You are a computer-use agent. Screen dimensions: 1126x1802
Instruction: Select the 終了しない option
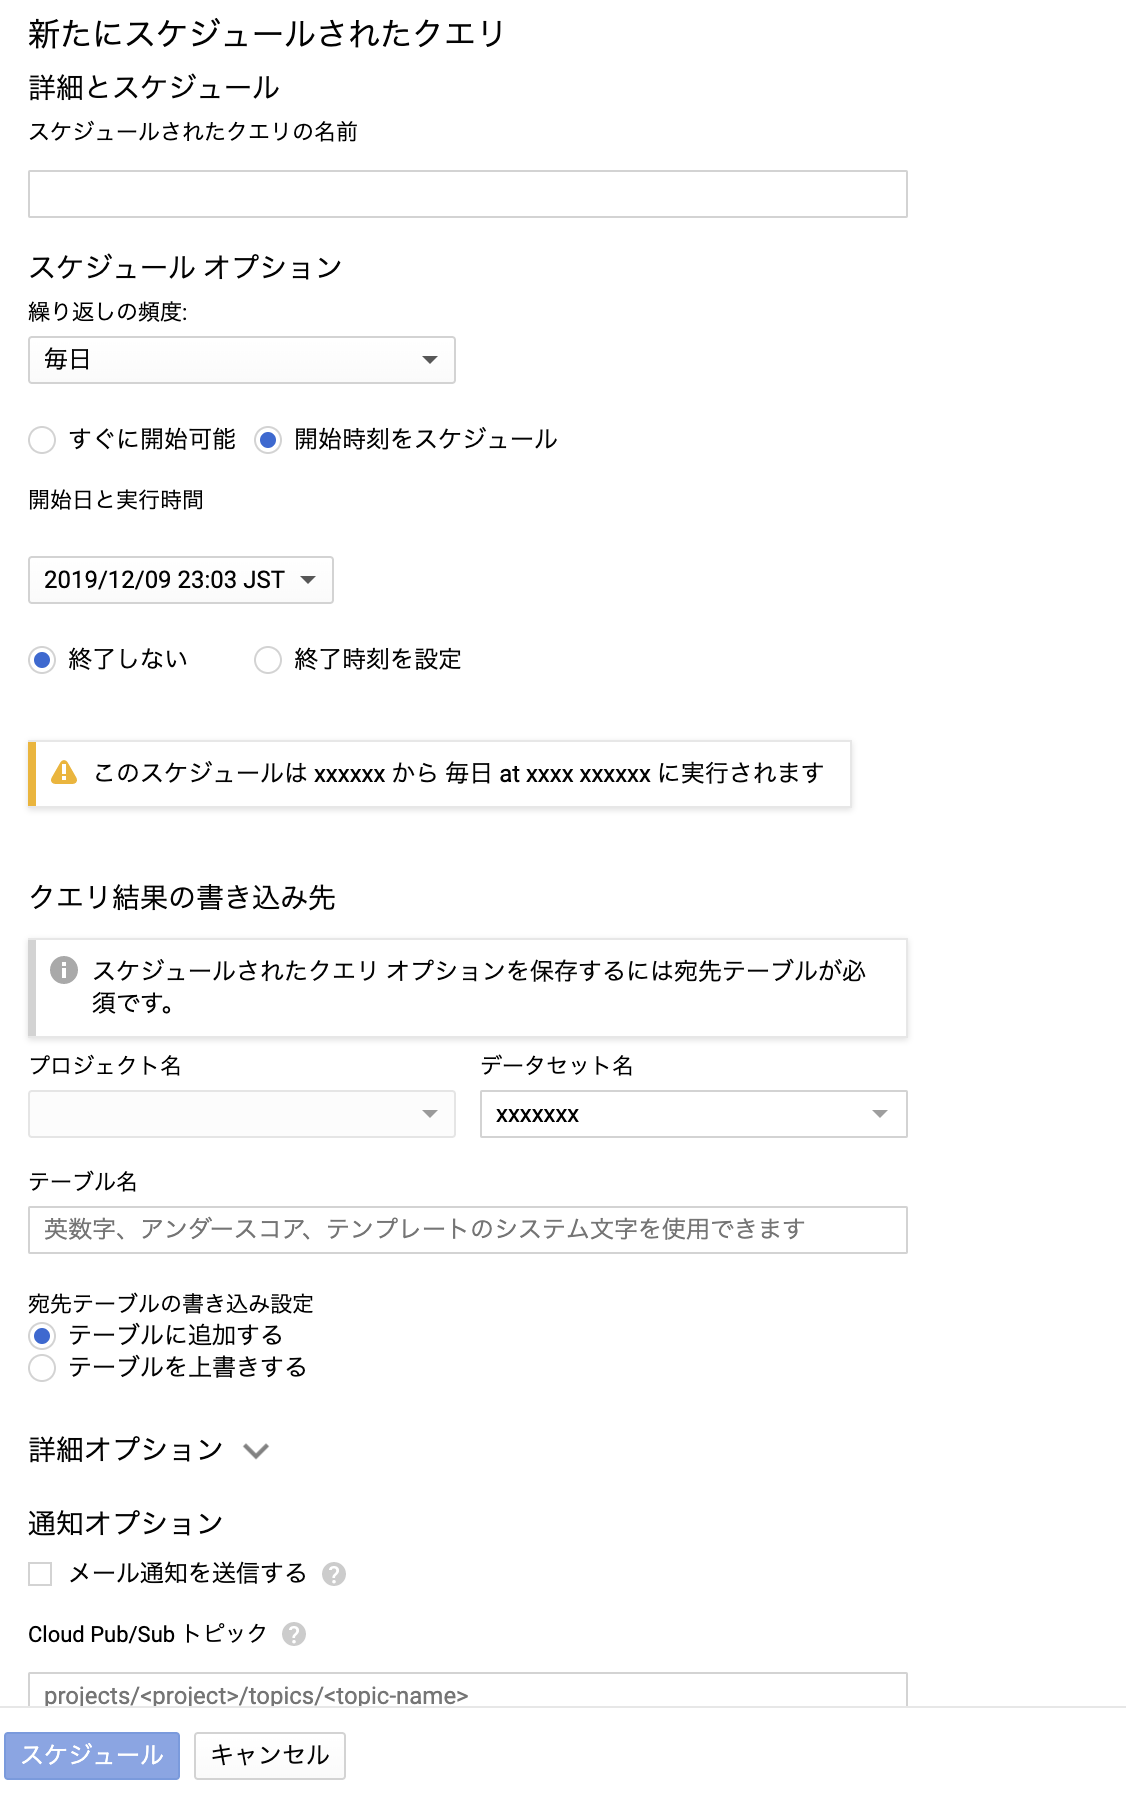coord(41,660)
